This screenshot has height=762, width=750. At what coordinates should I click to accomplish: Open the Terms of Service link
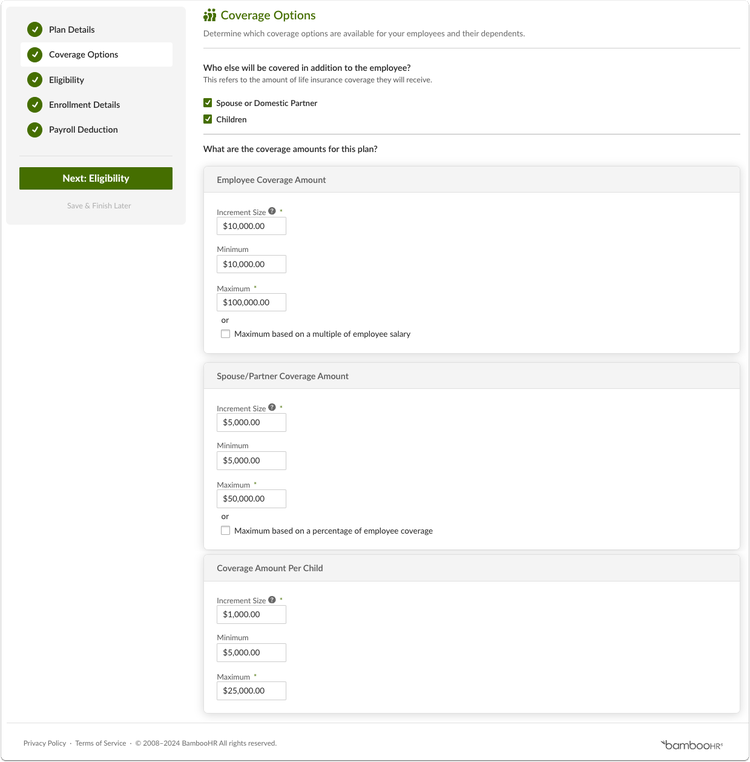point(101,743)
